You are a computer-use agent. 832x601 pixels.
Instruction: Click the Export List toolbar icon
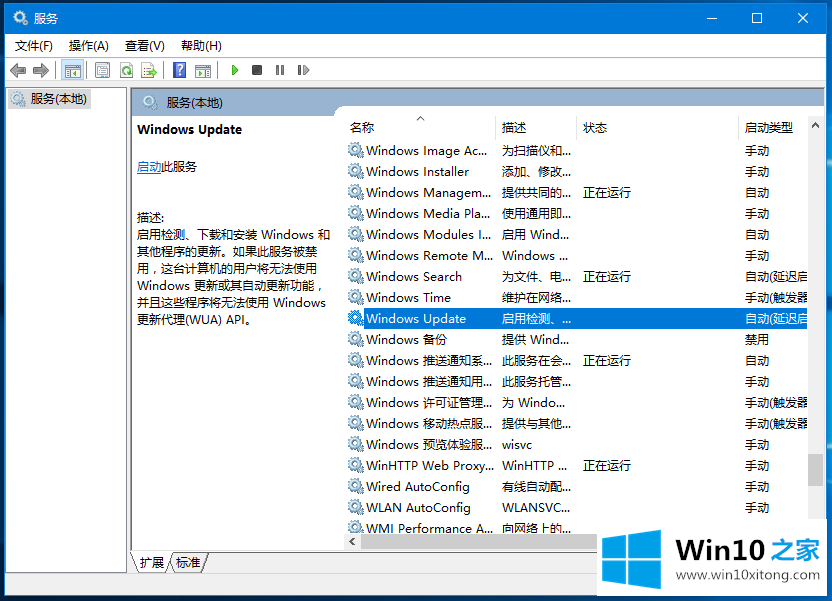coord(149,70)
